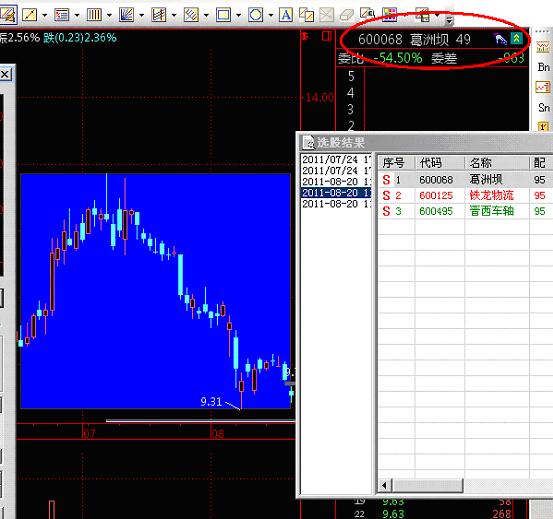Select the rectangle drawing tool
The image size is (553, 519).
[x=223, y=15]
